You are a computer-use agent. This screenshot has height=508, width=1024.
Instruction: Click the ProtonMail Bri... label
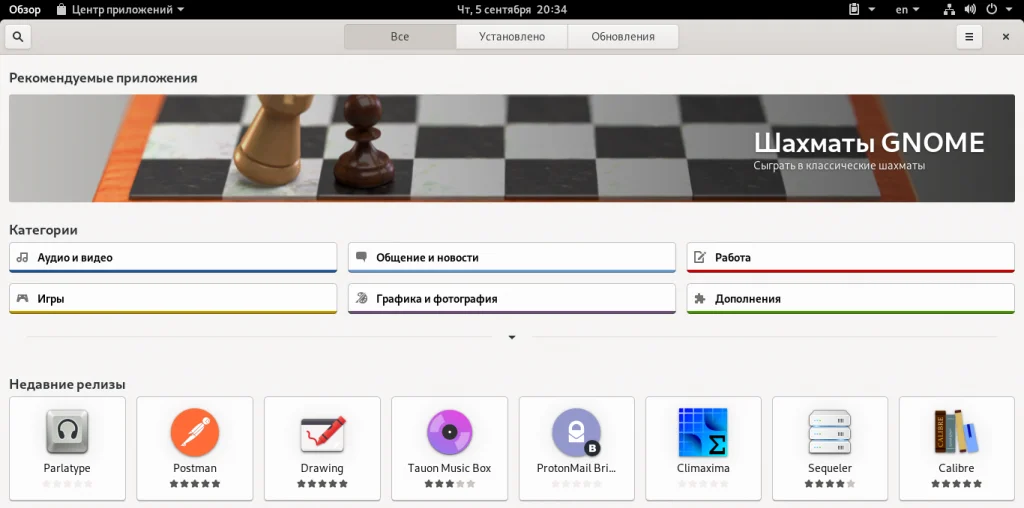(x=576, y=468)
